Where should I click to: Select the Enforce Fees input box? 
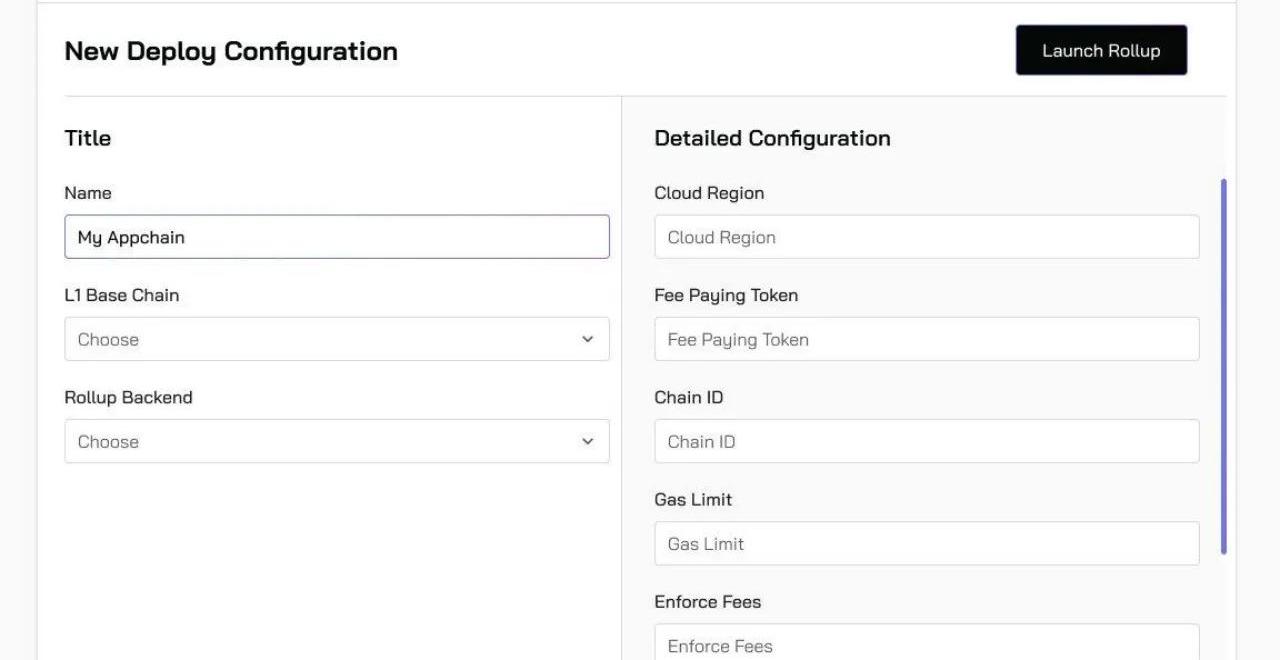point(926,645)
